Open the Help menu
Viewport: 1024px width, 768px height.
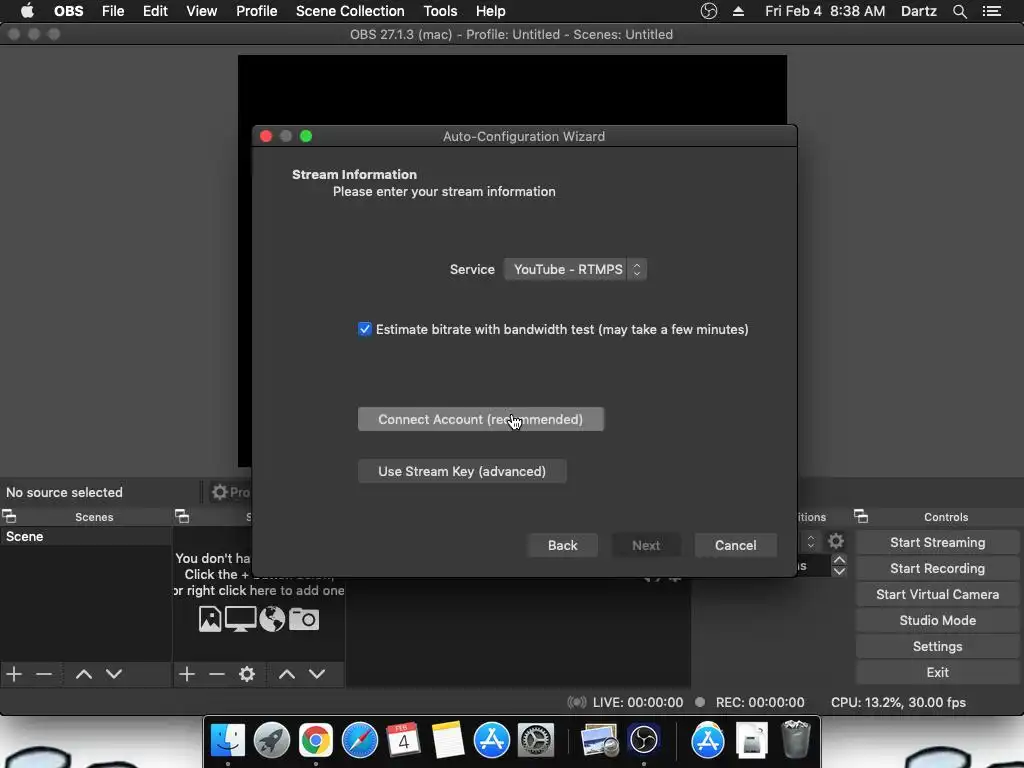tap(490, 11)
